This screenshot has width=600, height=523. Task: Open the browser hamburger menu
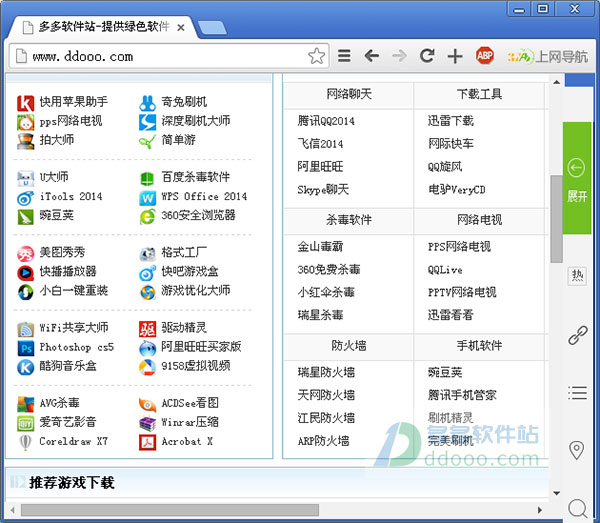coord(344,56)
